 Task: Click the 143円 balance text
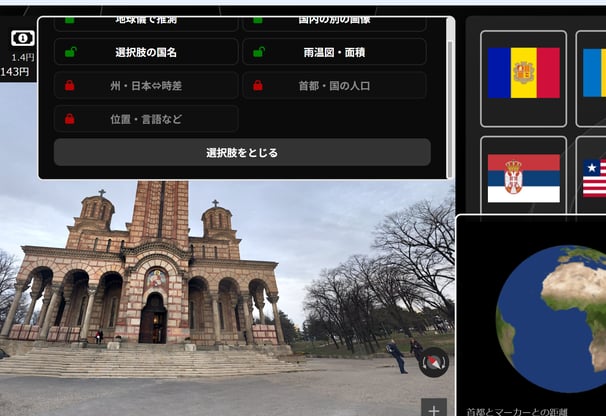pyautogui.click(x=15, y=72)
